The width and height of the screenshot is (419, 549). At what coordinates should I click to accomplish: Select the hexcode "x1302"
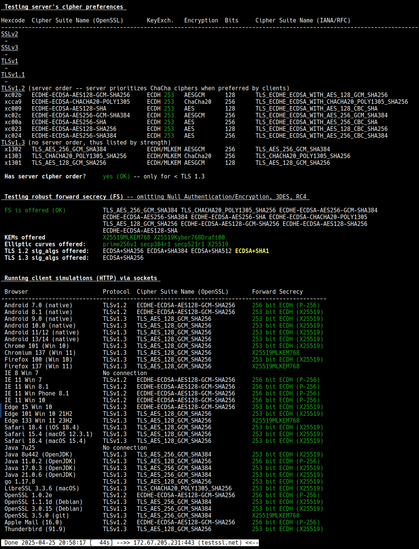point(13,149)
